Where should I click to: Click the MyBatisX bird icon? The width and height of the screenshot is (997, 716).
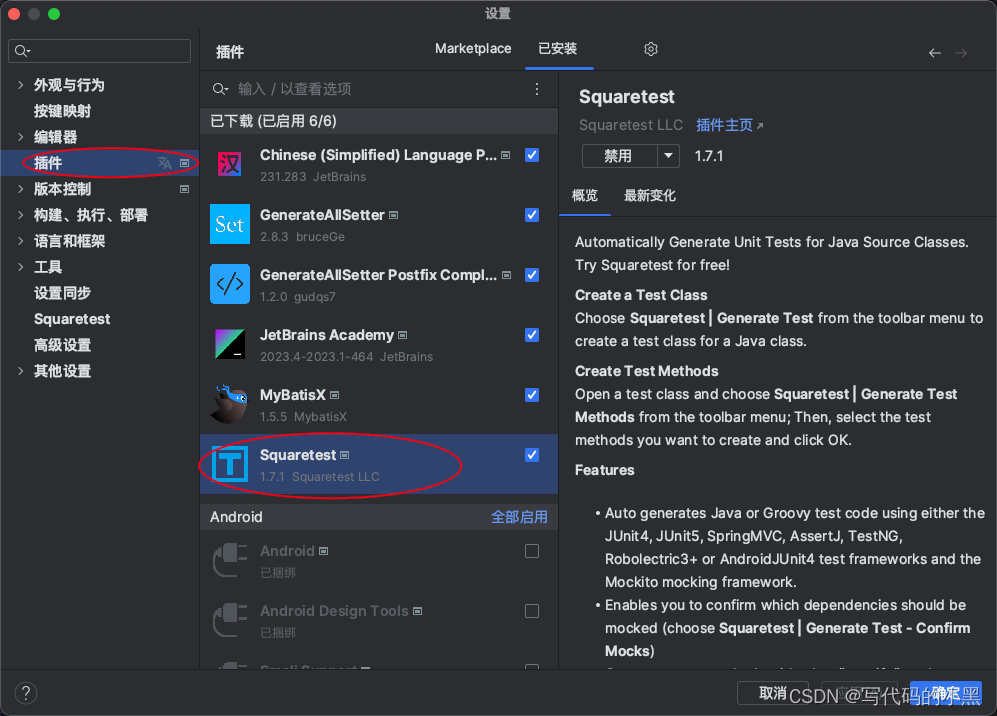tap(230, 404)
